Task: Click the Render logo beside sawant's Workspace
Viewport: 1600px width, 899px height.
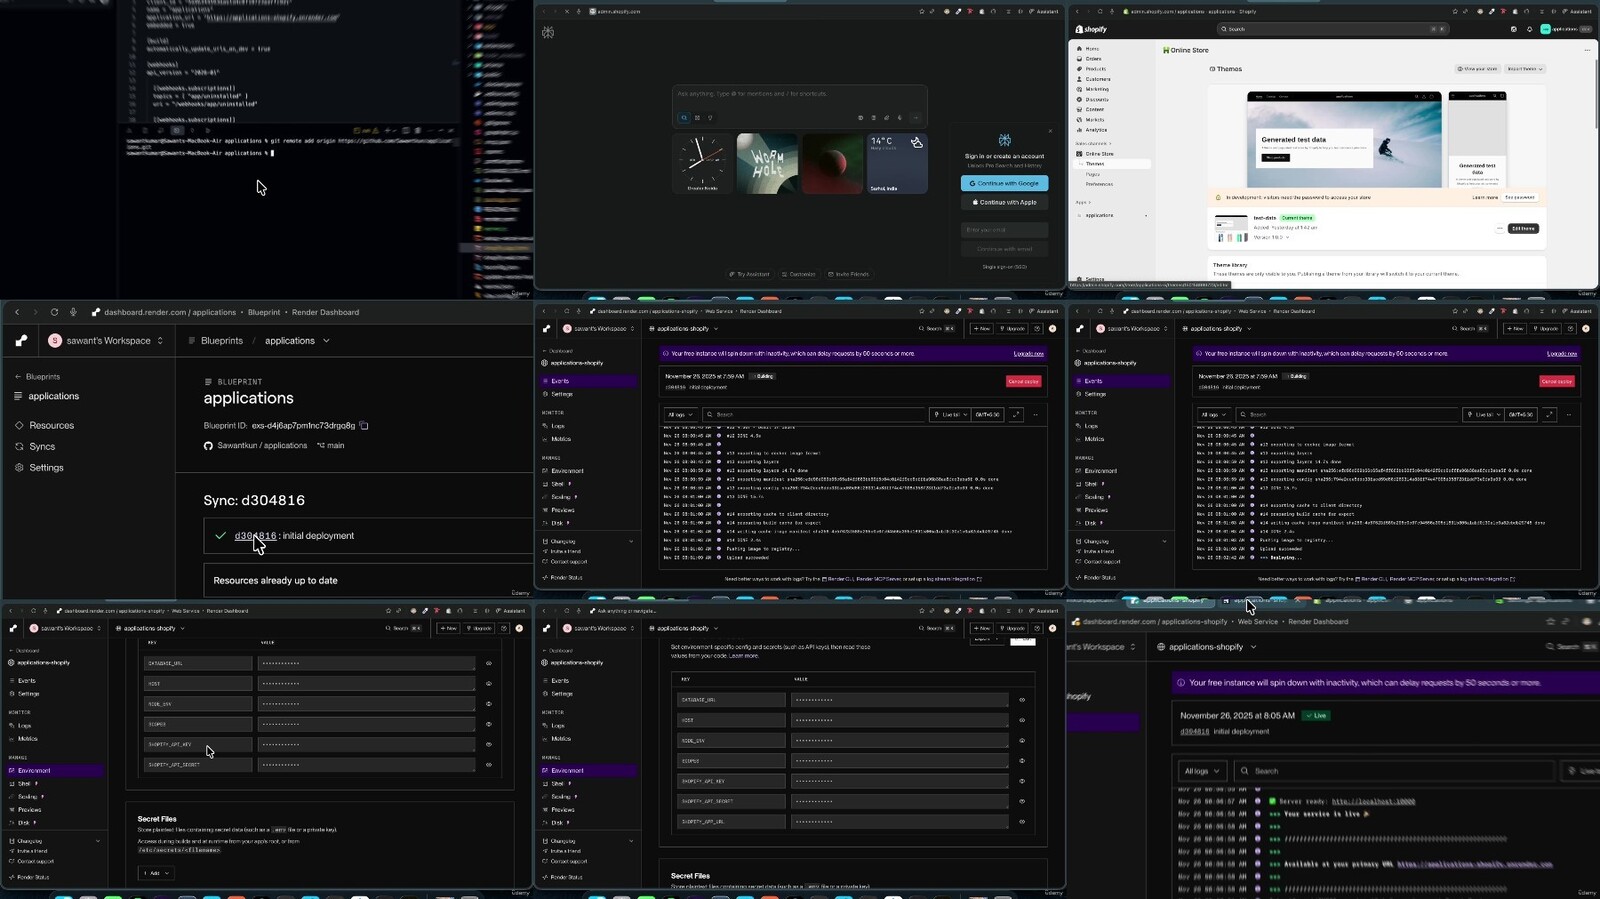Action: (x=21, y=341)
